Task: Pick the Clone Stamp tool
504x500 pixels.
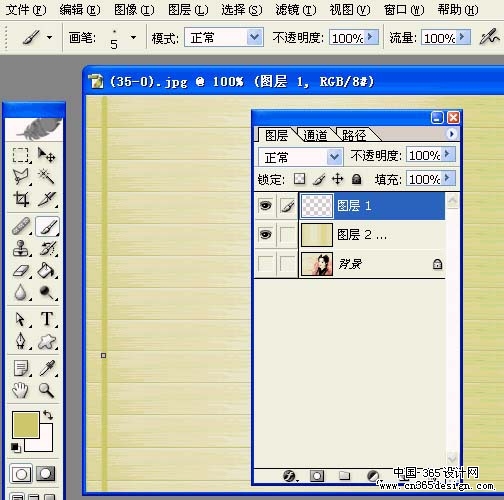Action: pyautogui.click(x=21, y=248)
